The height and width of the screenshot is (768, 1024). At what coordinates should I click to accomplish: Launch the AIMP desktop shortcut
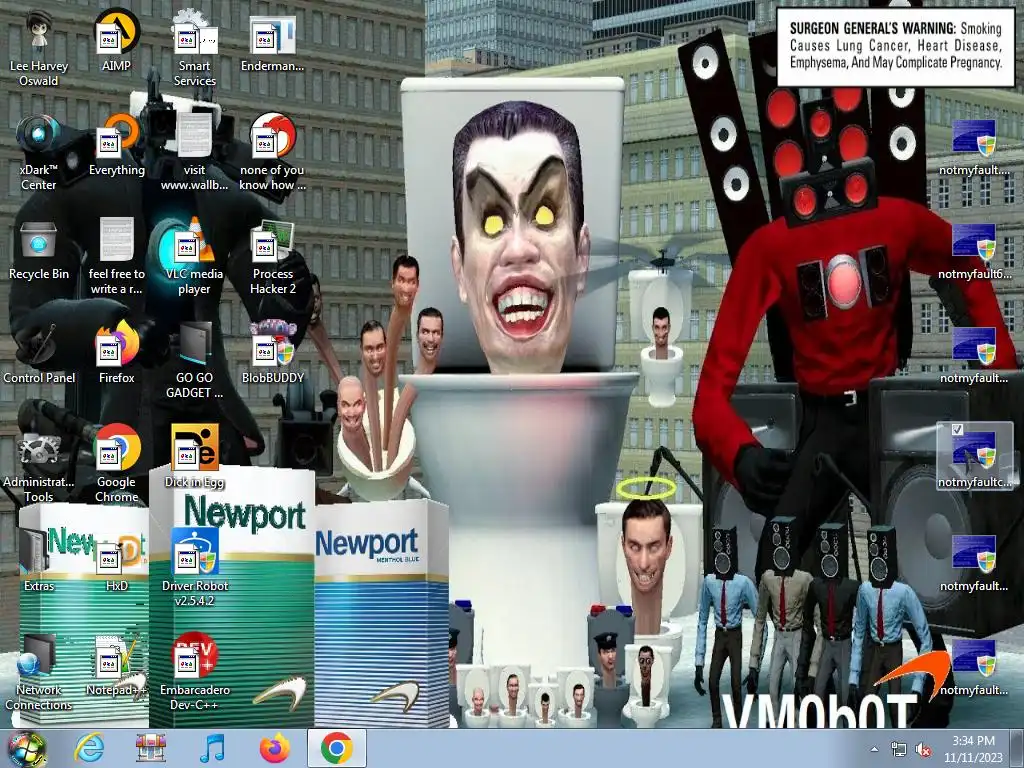click(x=116, y=41)
